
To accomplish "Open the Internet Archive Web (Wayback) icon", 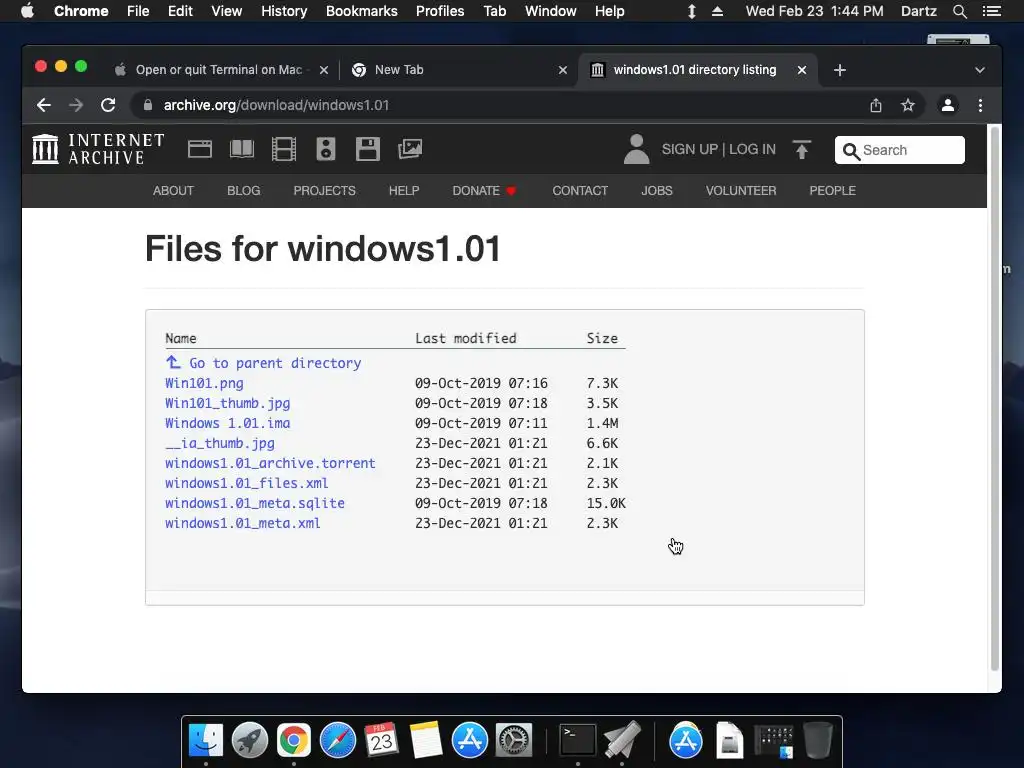I will pos(200,150).
